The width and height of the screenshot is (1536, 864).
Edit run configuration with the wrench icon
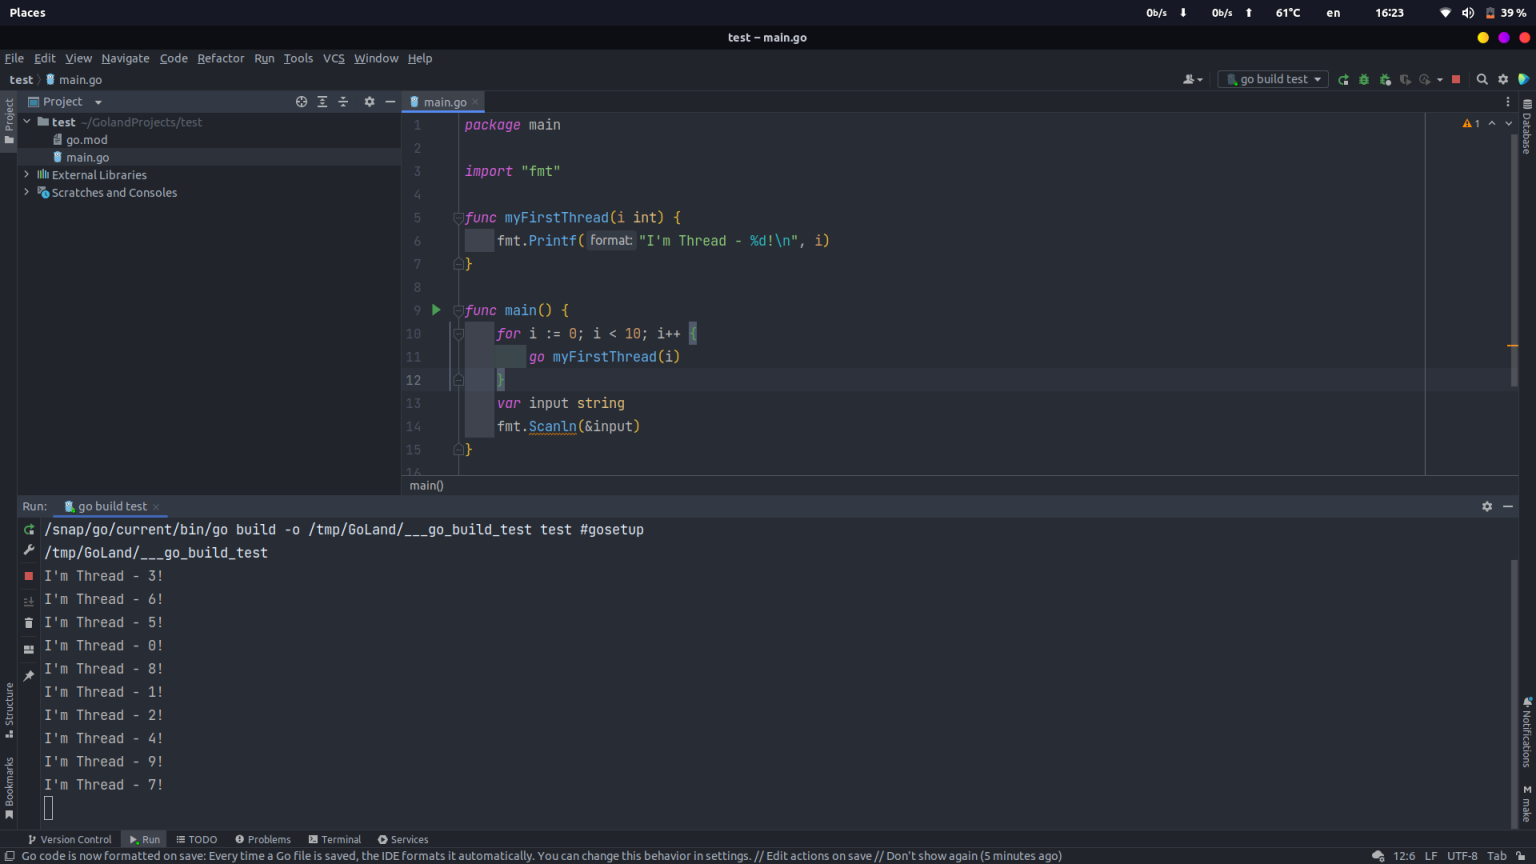pos(28,551)
